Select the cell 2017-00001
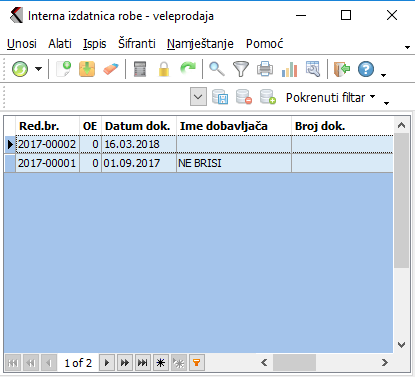This screenshot has width=415, height=377. pyautogui.click(x=47, y=163)
